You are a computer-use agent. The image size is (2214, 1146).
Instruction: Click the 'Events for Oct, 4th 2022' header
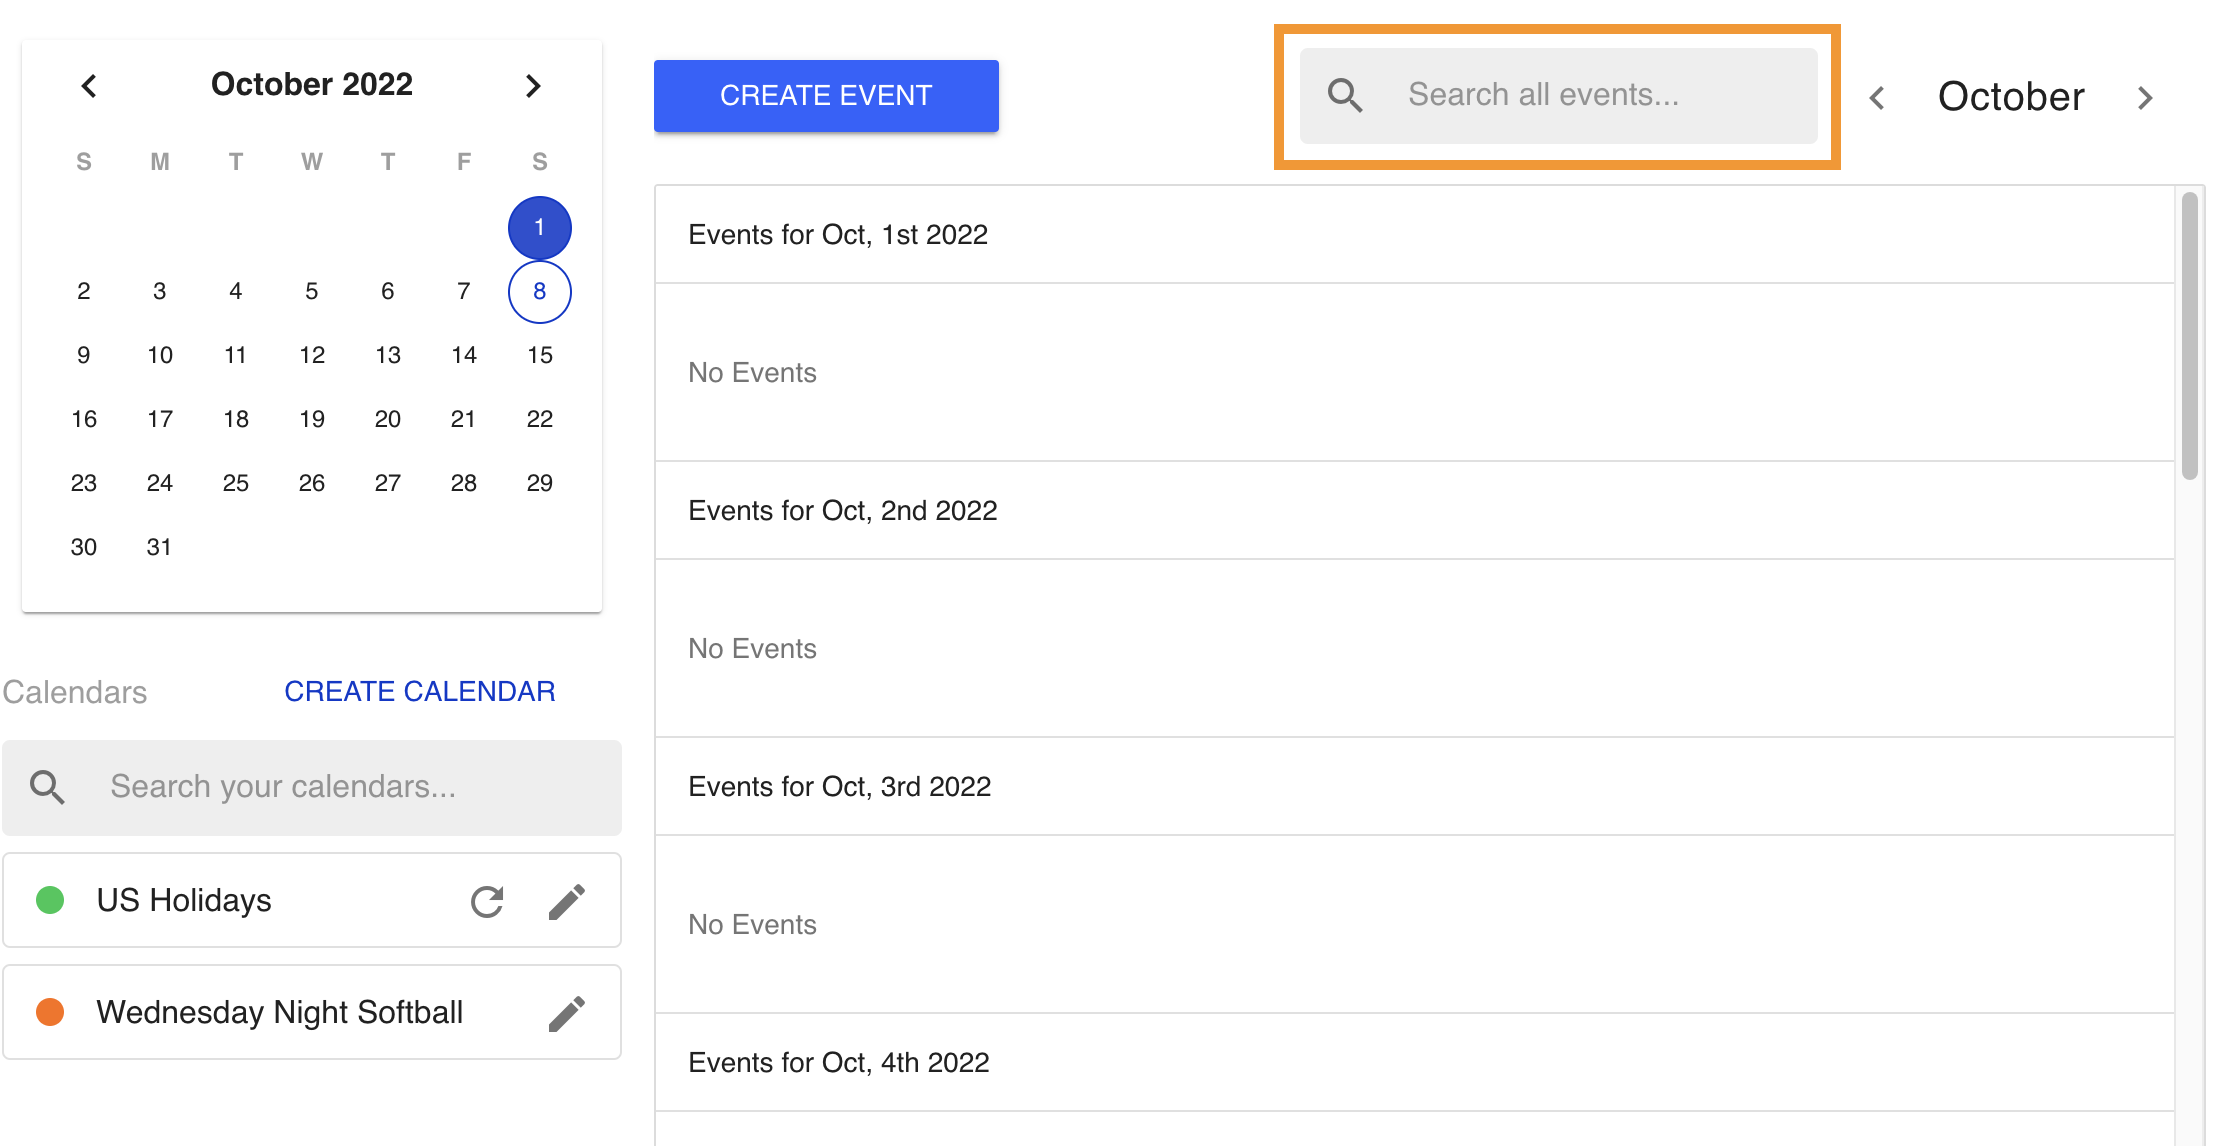pos(839,1063)
